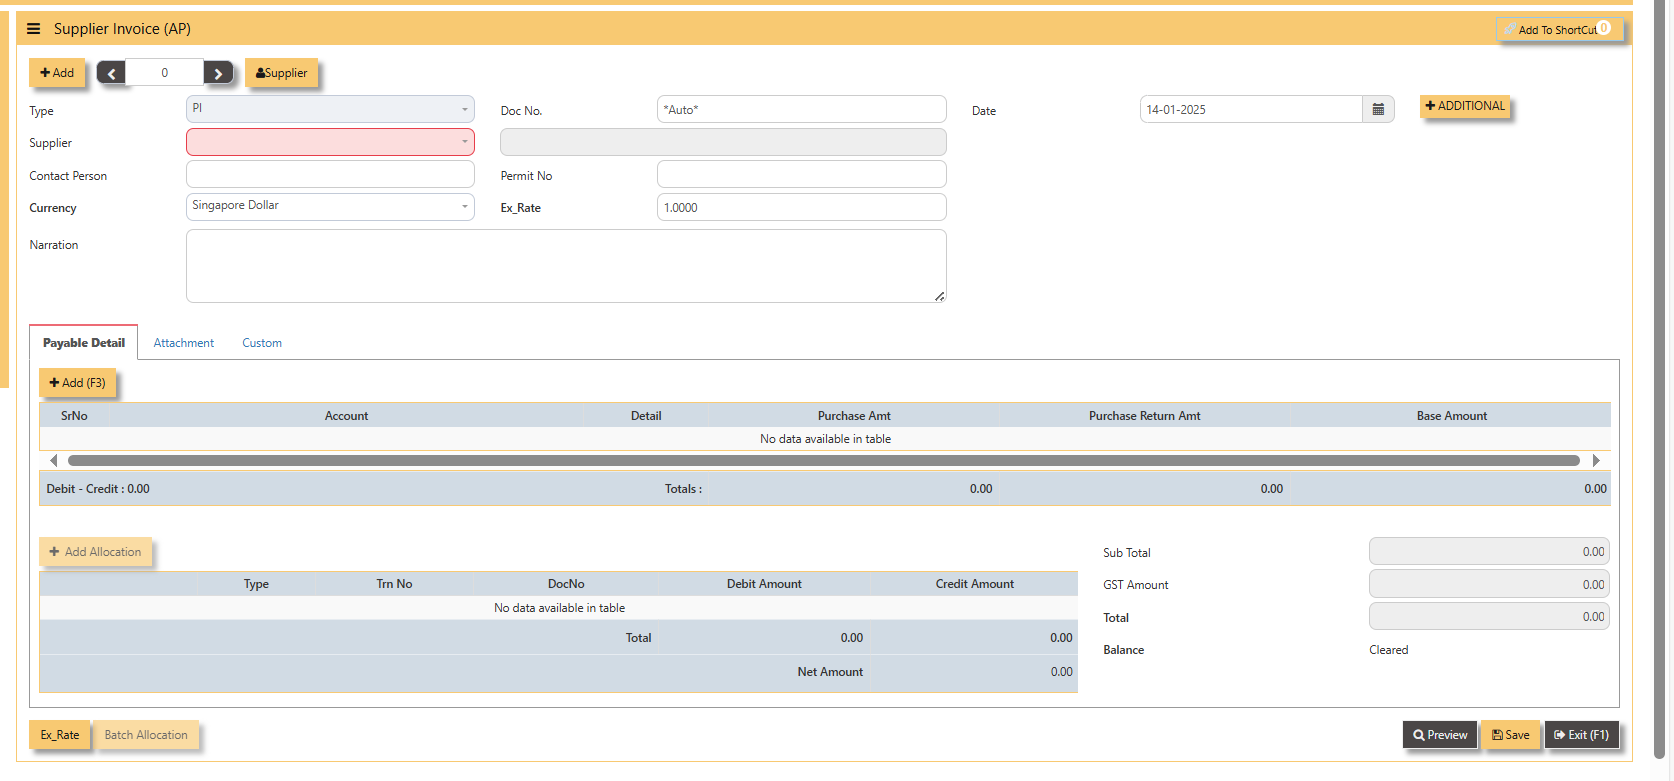The image size is (1674, 781).
Task: Expand the Type dropdown showing PI
Action: (330, 109)
